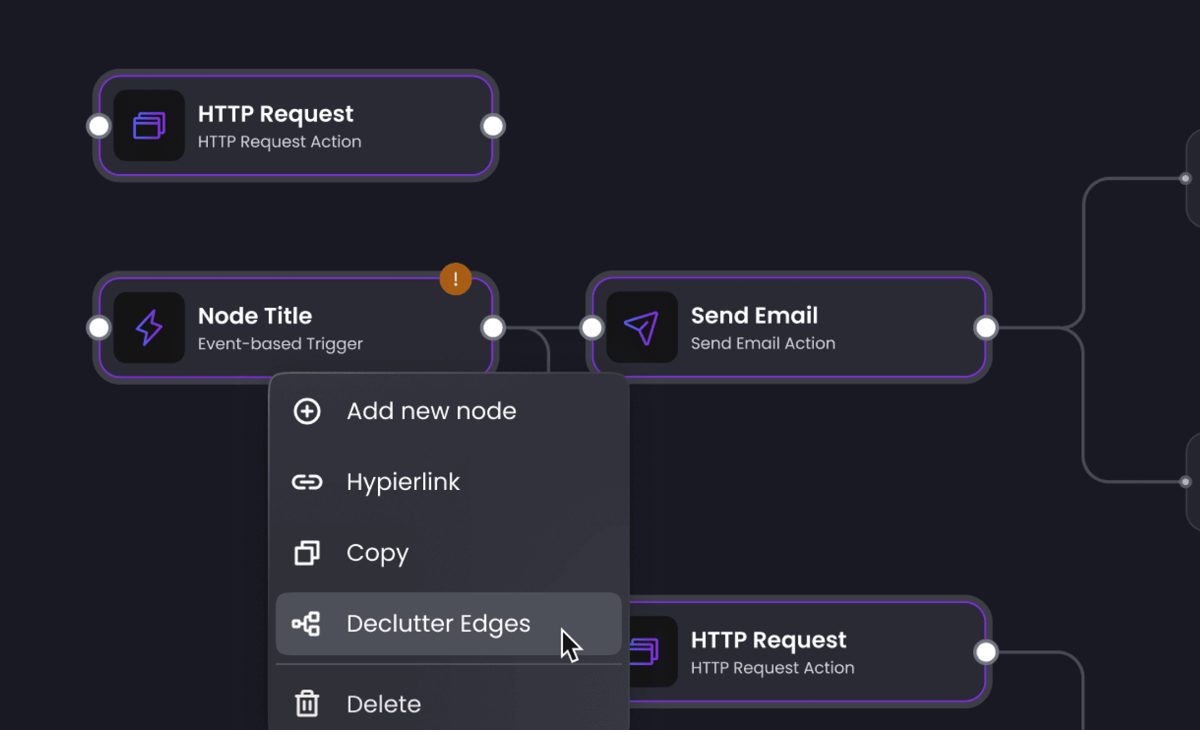This screenshot has height=730, width=1200.
Task: Select the branching edge leaving Send Email's output
Action: [x=1084, y=327]
